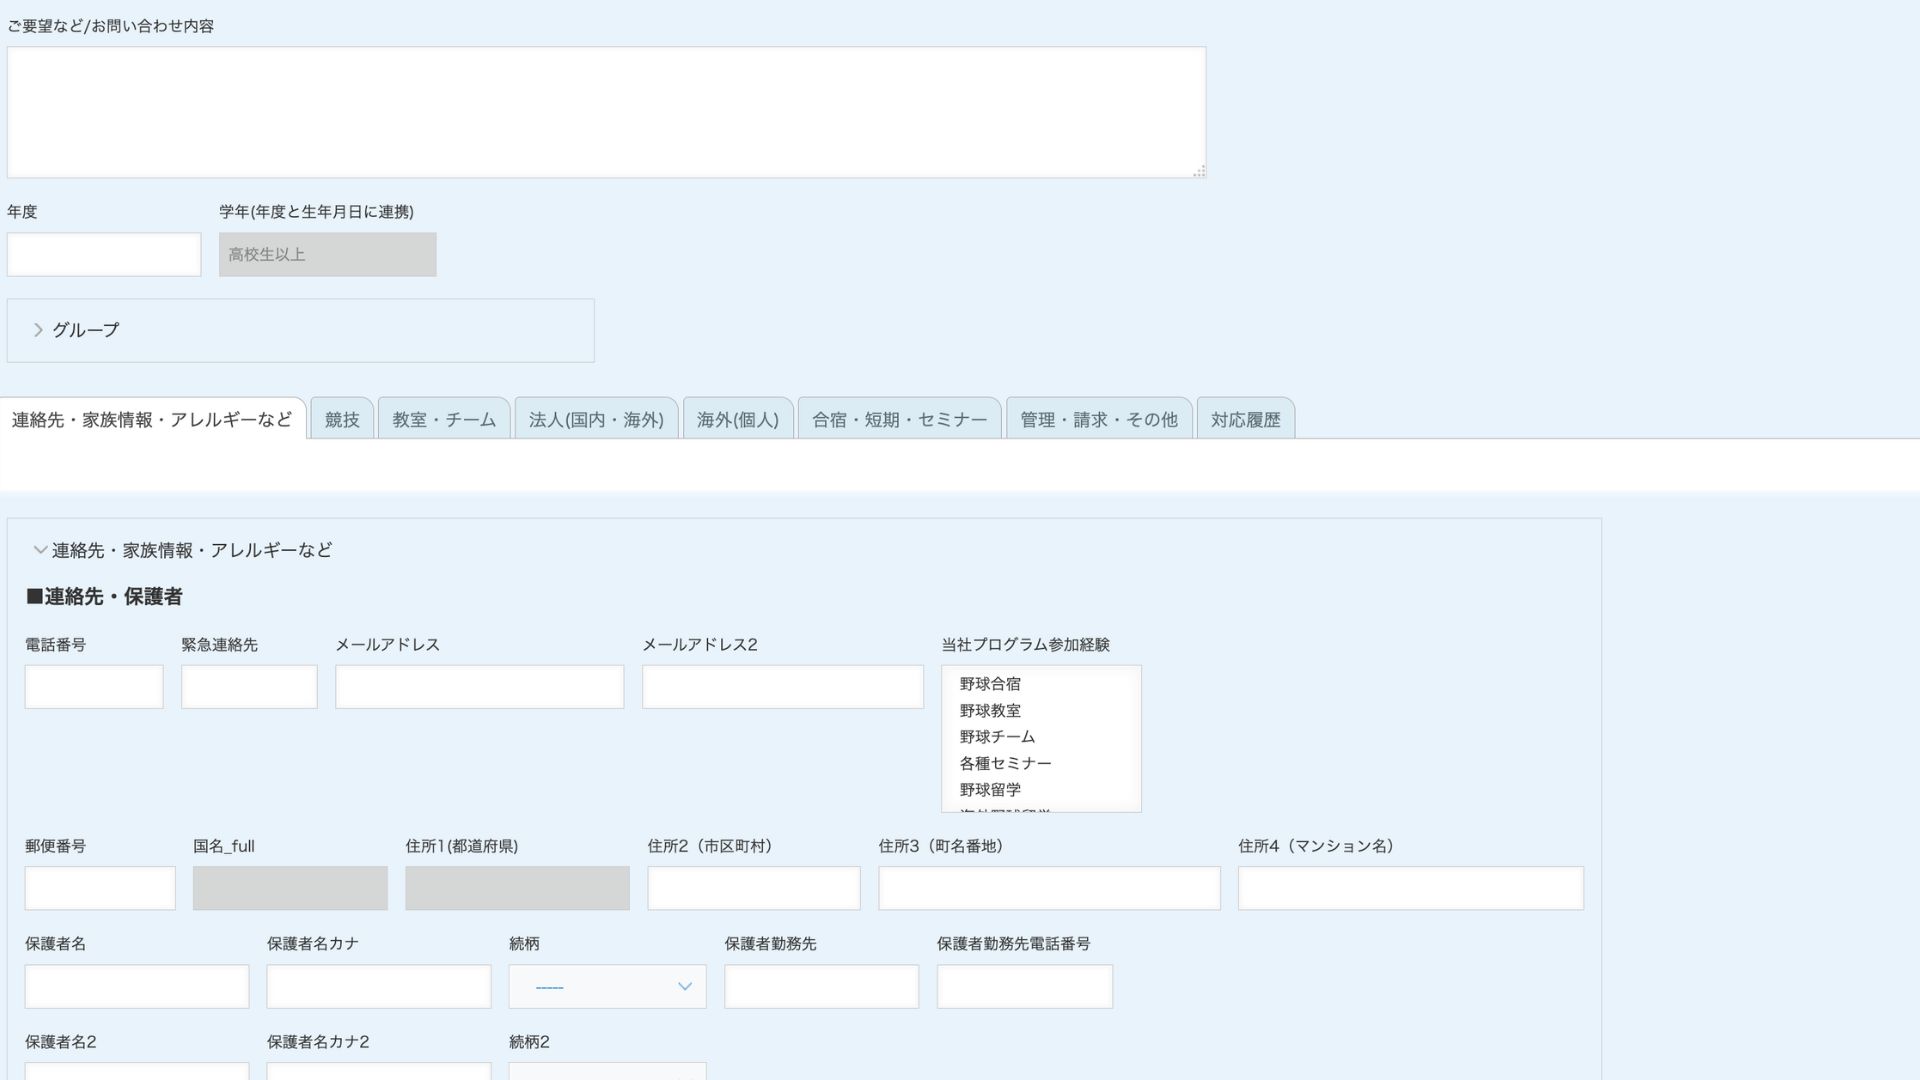Image resolution: width=1920 pixels, height=1080 pixels.
Task: Select 野球合宿 in the program experience list
Action: [990, 684]
